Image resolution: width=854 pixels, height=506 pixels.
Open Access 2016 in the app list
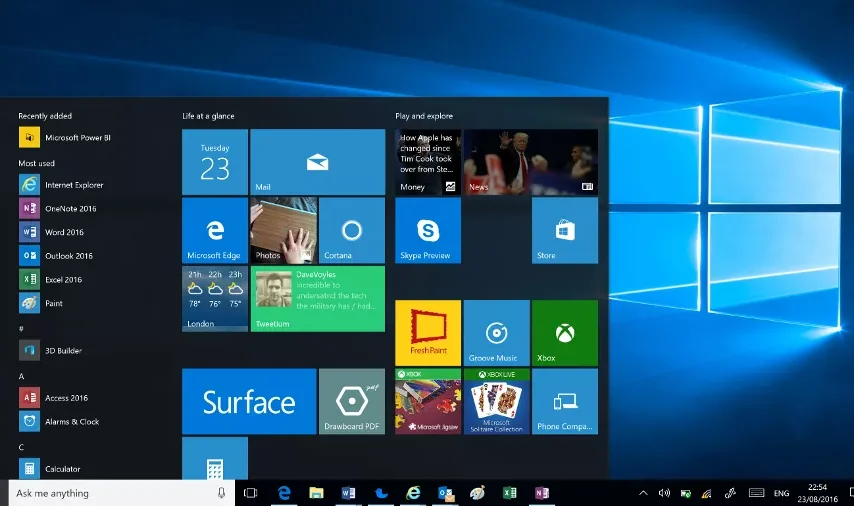click(53, 398)
